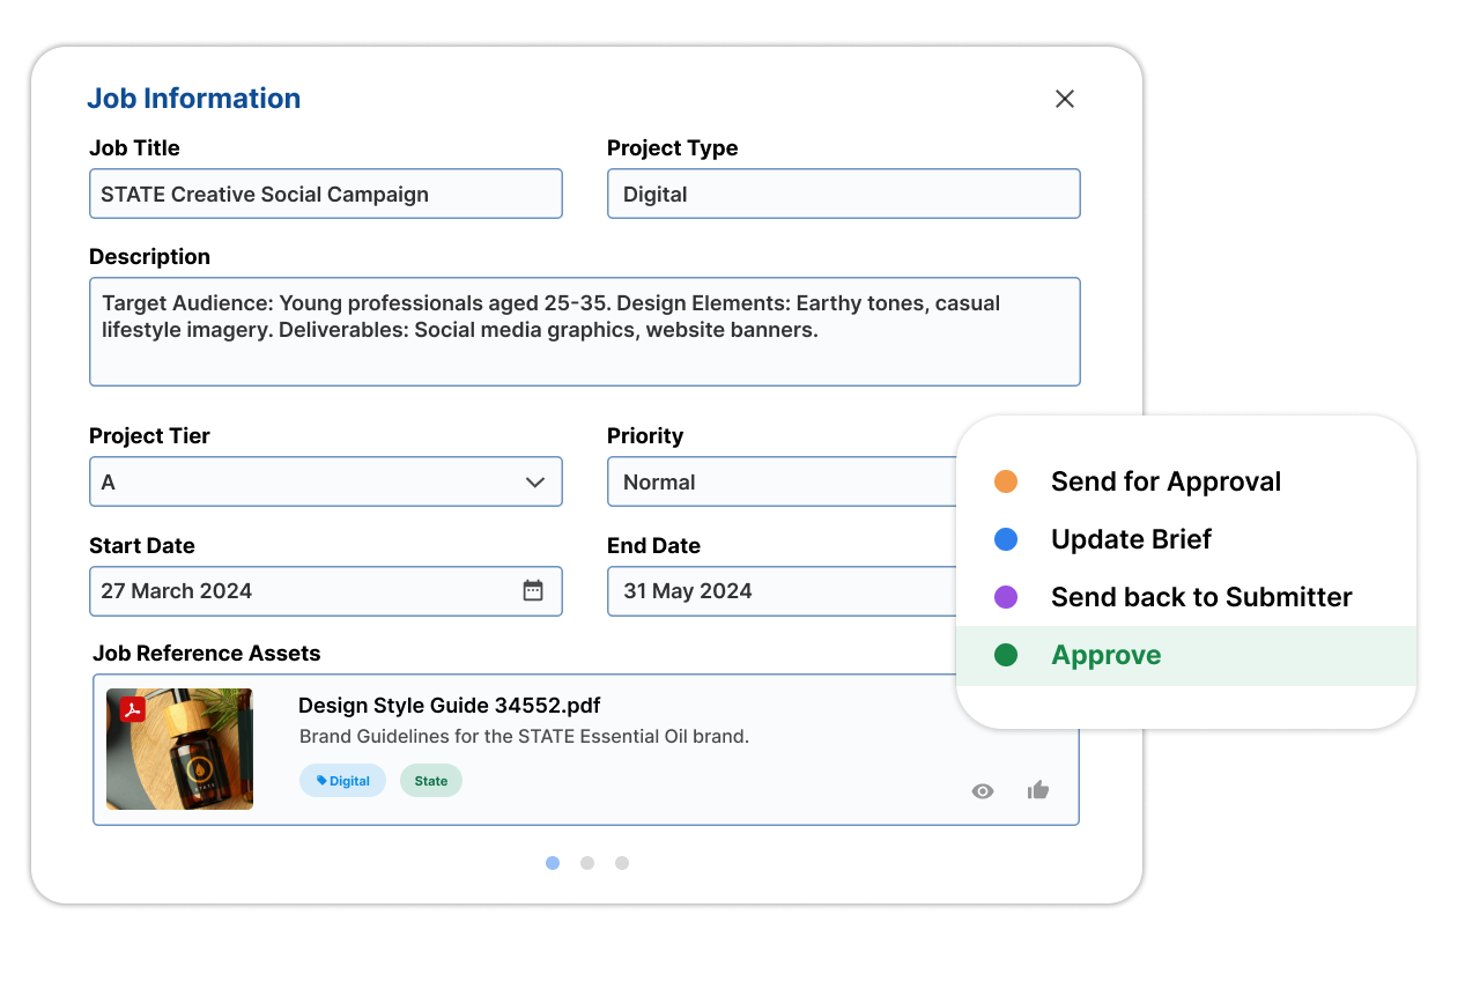The height and width of the screenshot is (987, 1480).
Task: Click the State tag chip
Action: point(431,781)
